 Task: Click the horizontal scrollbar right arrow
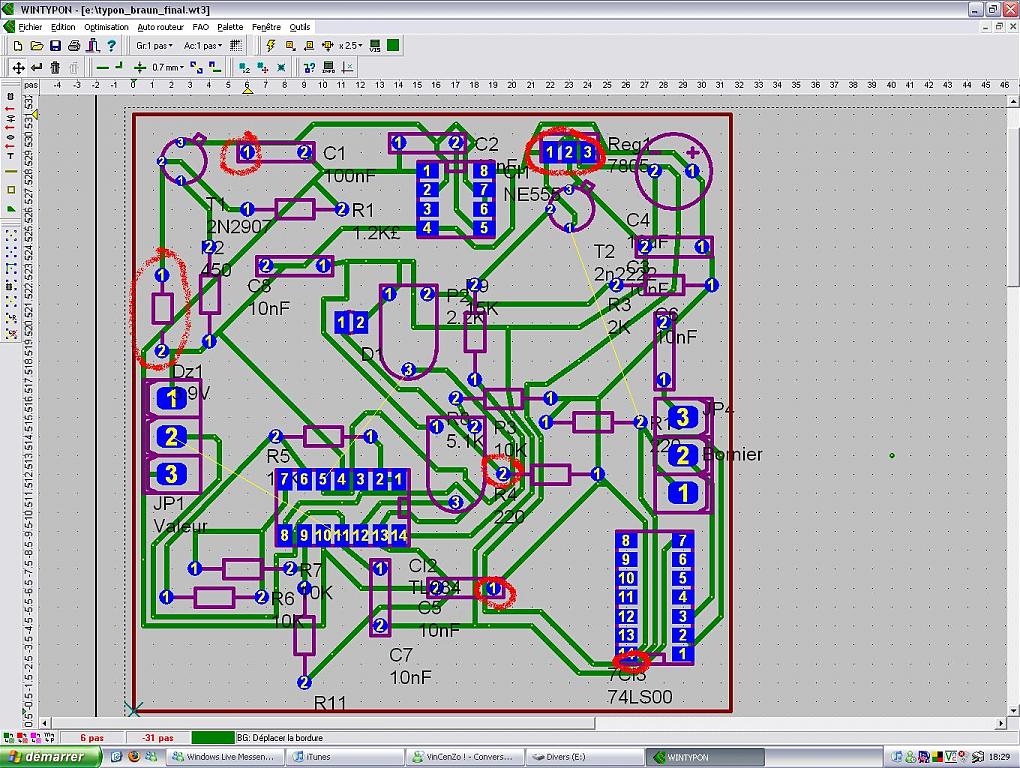pos(1002,723)
